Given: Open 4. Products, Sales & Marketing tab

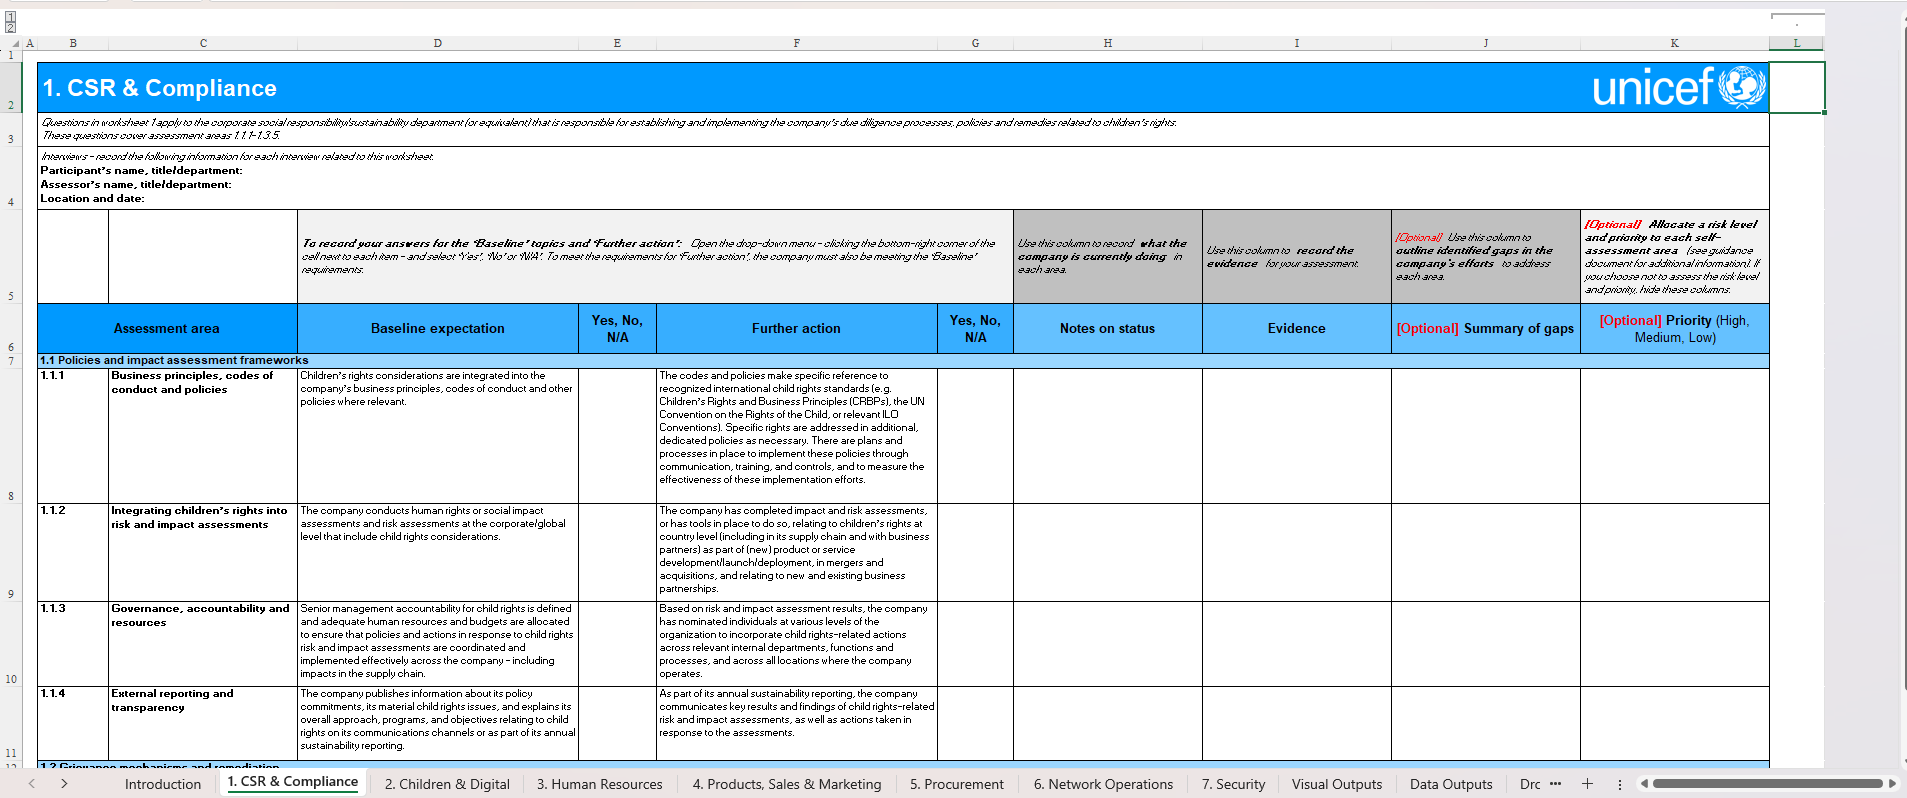Looking at the screenshot, I should tap(787, 784).
